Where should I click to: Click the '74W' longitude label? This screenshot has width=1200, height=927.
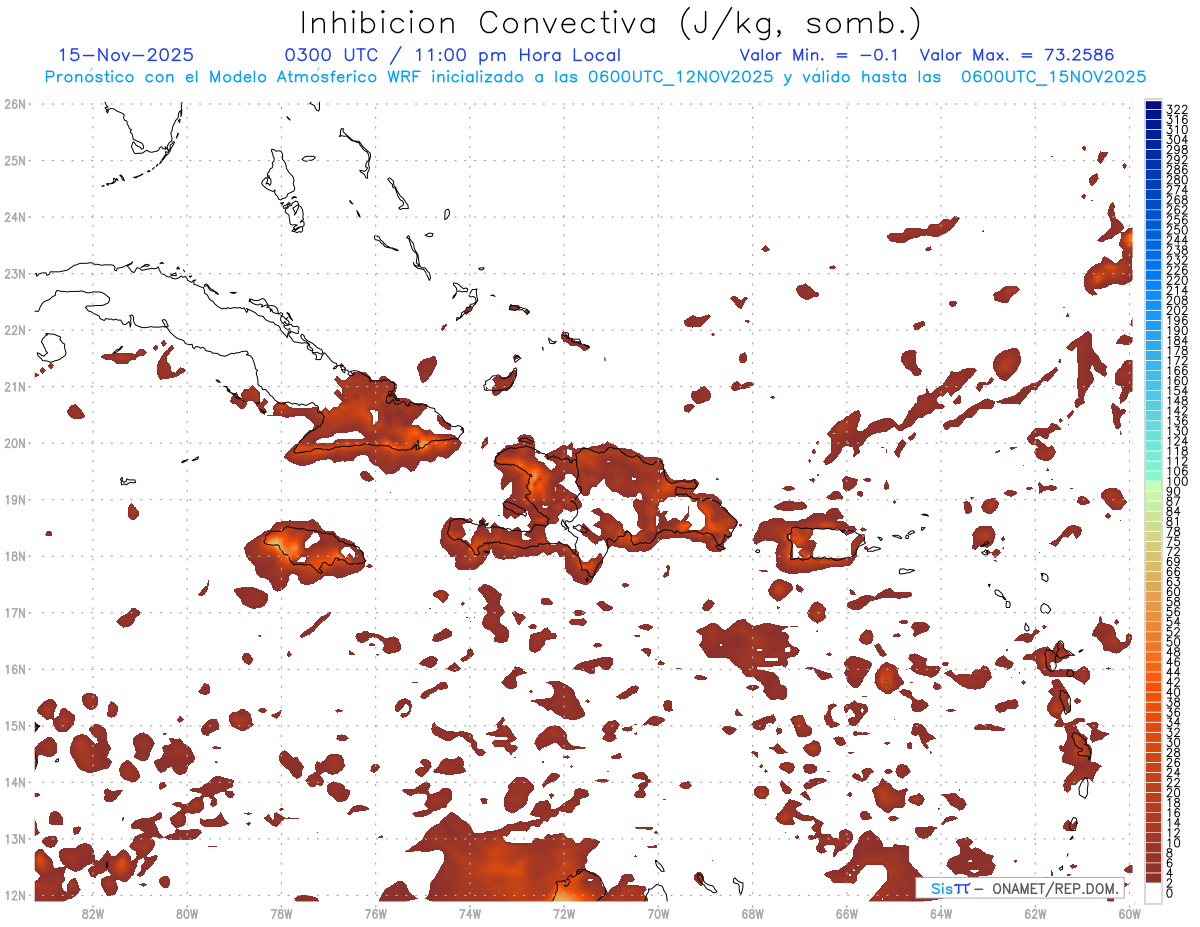(x=469, y=913)
